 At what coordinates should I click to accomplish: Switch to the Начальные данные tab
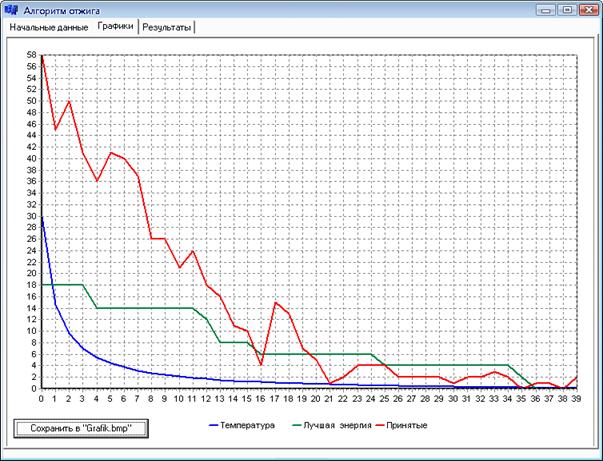(49, 27)
